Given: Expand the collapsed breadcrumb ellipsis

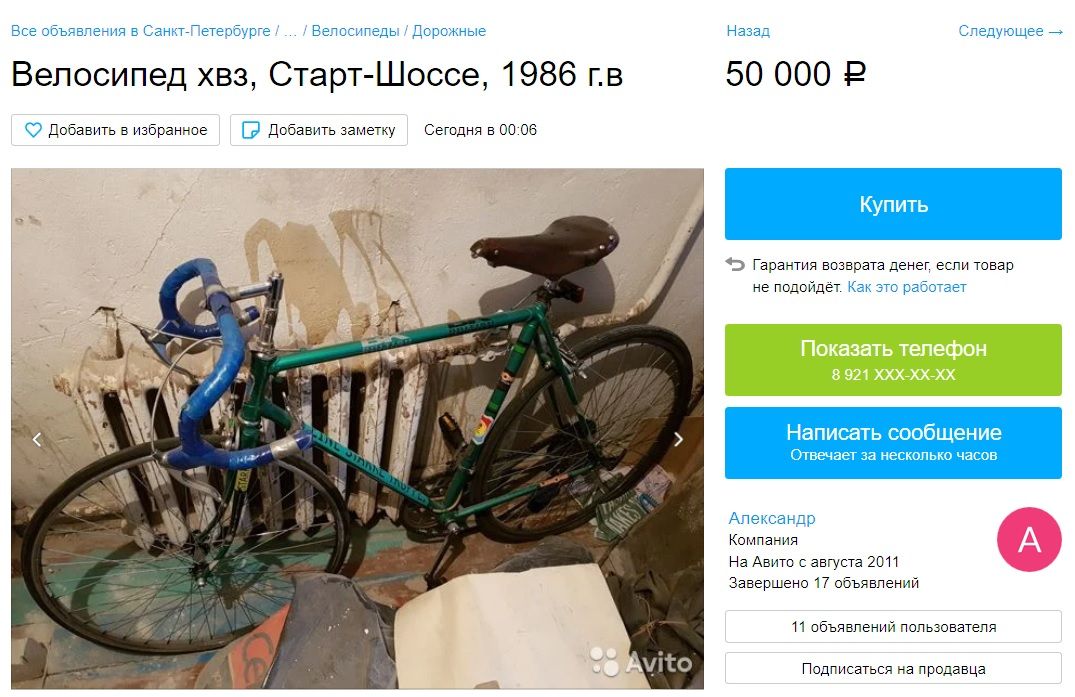Looking at the screenshot, I should tap(290, 32).
